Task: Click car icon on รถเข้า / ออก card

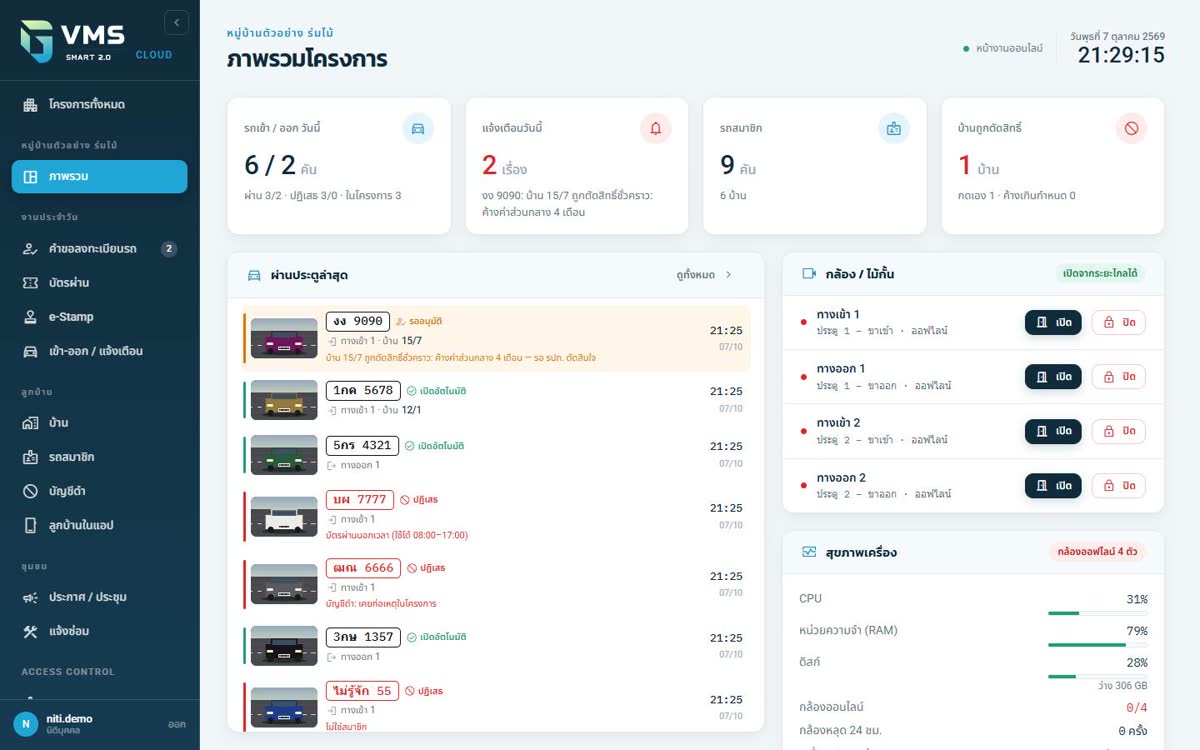Action: point(418,128)
